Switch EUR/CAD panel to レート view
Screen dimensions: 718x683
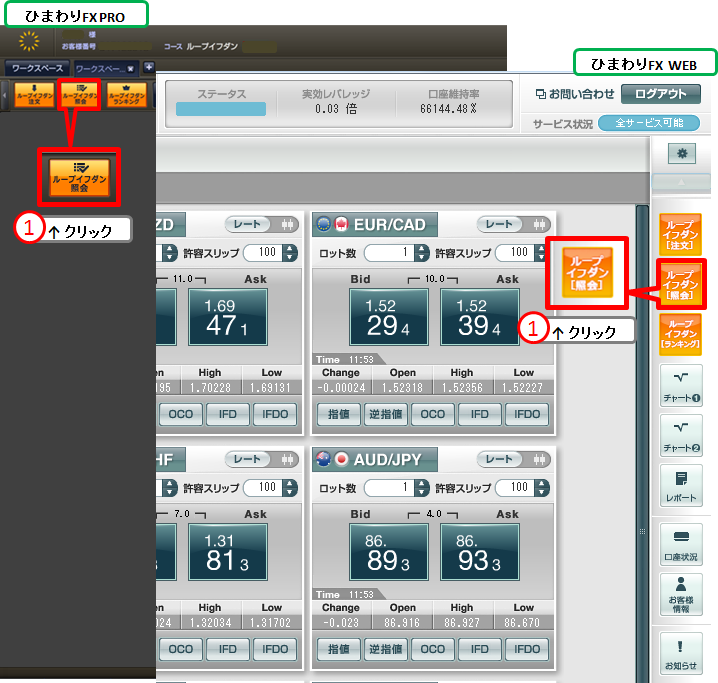click(x=499, y=224)
